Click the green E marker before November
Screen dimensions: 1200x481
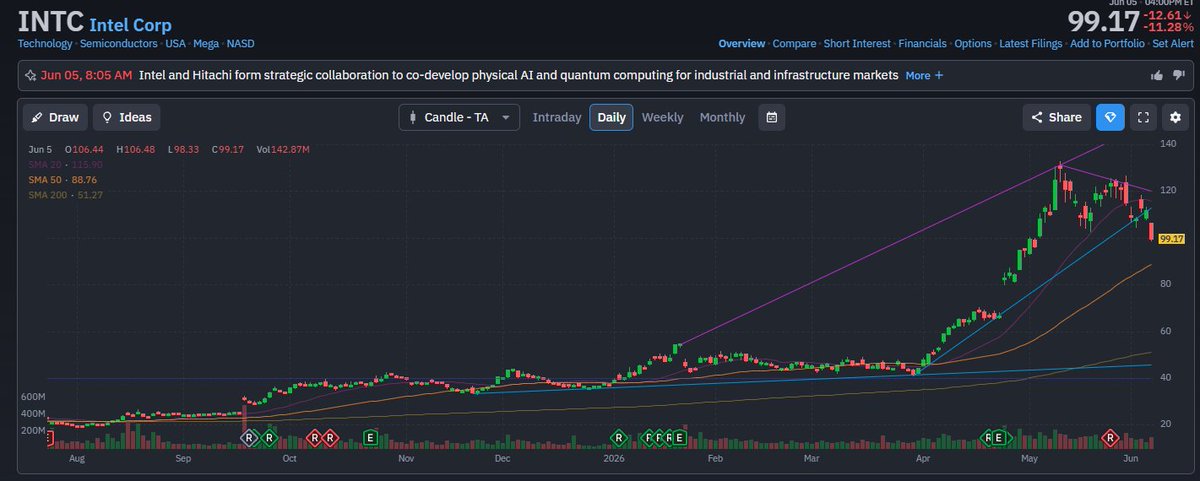coord(371,437)
